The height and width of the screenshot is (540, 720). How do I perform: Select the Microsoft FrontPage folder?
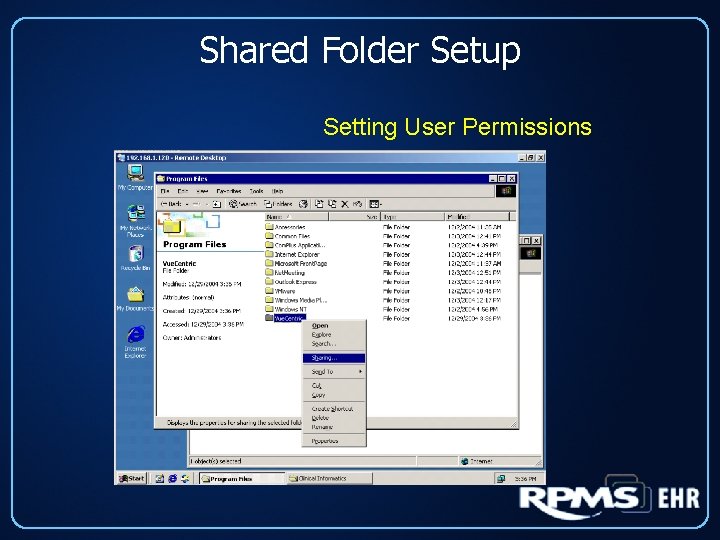coord(296,264)
